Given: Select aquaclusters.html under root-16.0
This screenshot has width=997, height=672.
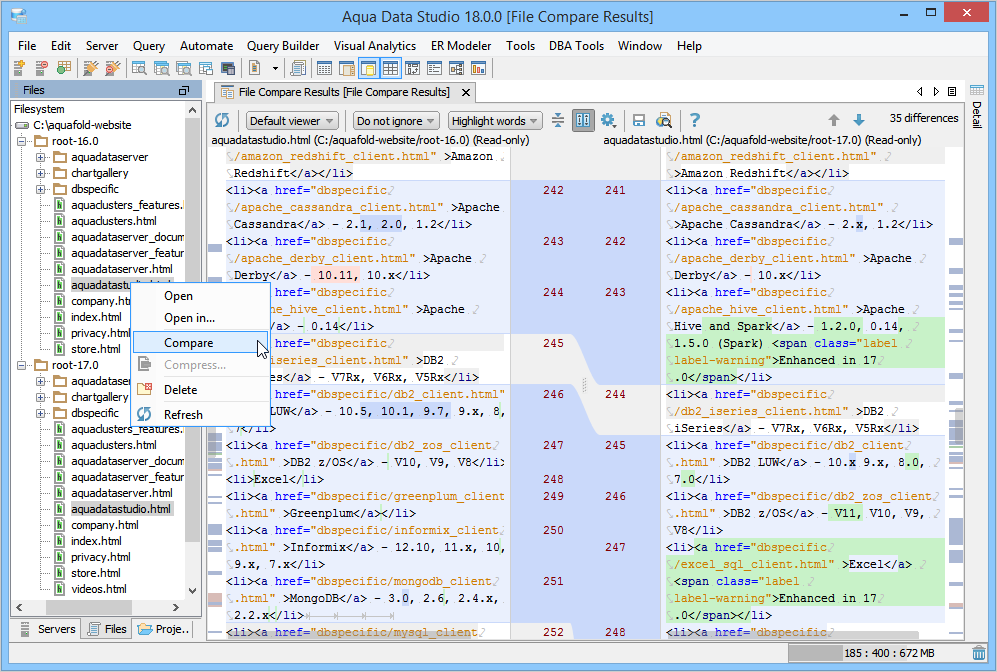Looking at the screenshot, I should [114, 221].
